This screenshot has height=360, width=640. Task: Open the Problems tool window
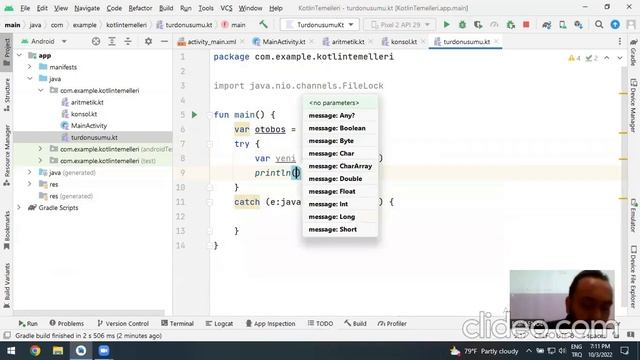click(67, 323)
